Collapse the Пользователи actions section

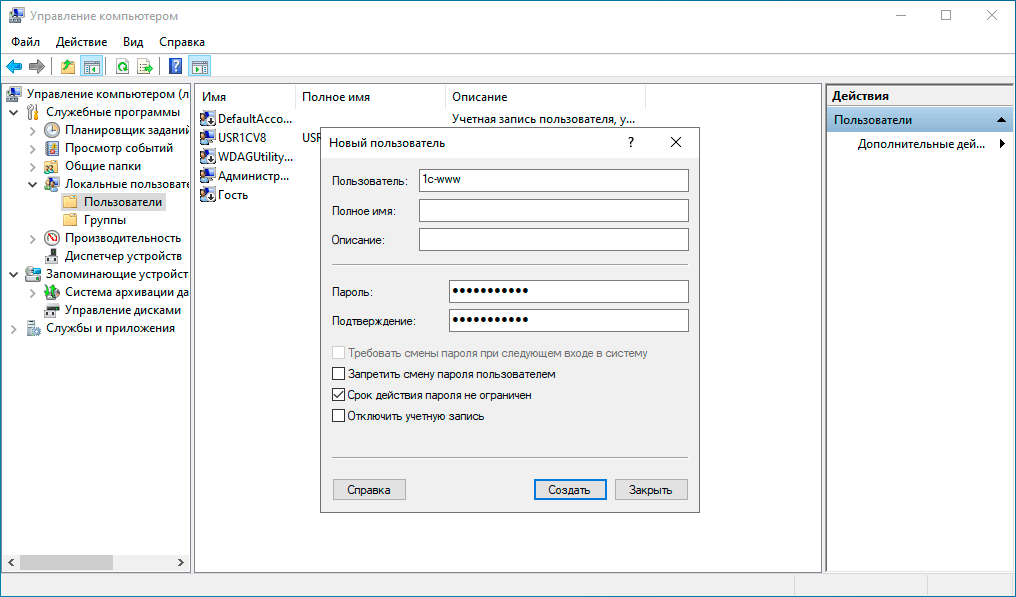click(x=1001, y=120)
